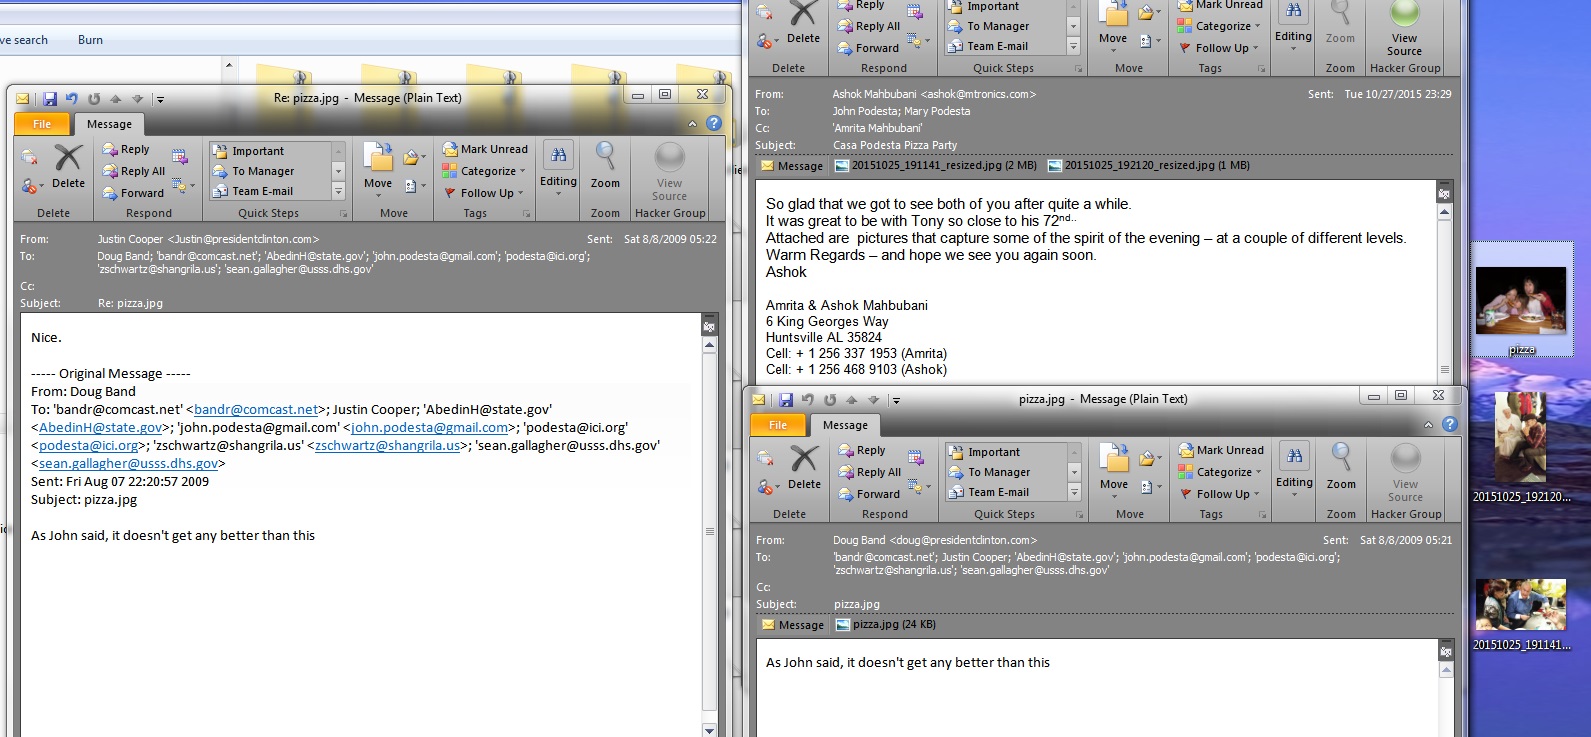Click Delete in the Re: pizza.jpg window
Viewport: 1591px width, 737px height.
pos(67,166)
